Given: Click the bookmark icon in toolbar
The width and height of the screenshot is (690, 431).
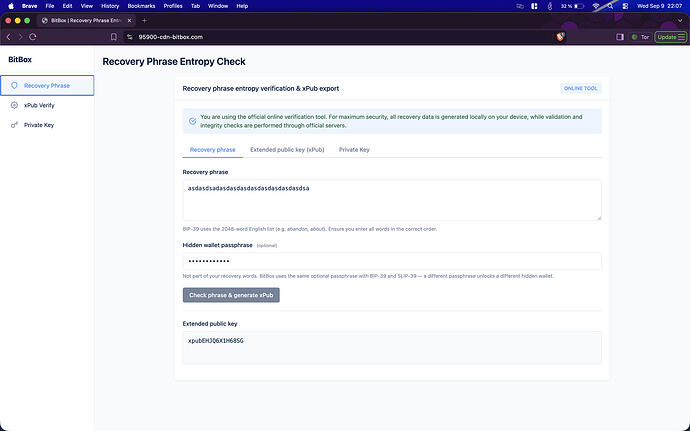Looking at the screenshot, I should click(x=114, y=37).
